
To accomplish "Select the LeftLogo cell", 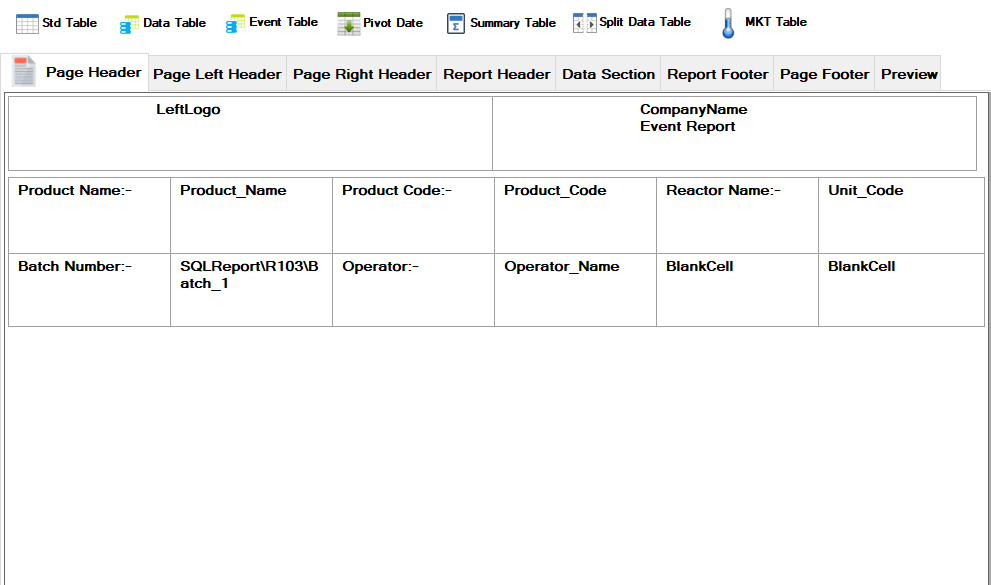I will (250, 133).
